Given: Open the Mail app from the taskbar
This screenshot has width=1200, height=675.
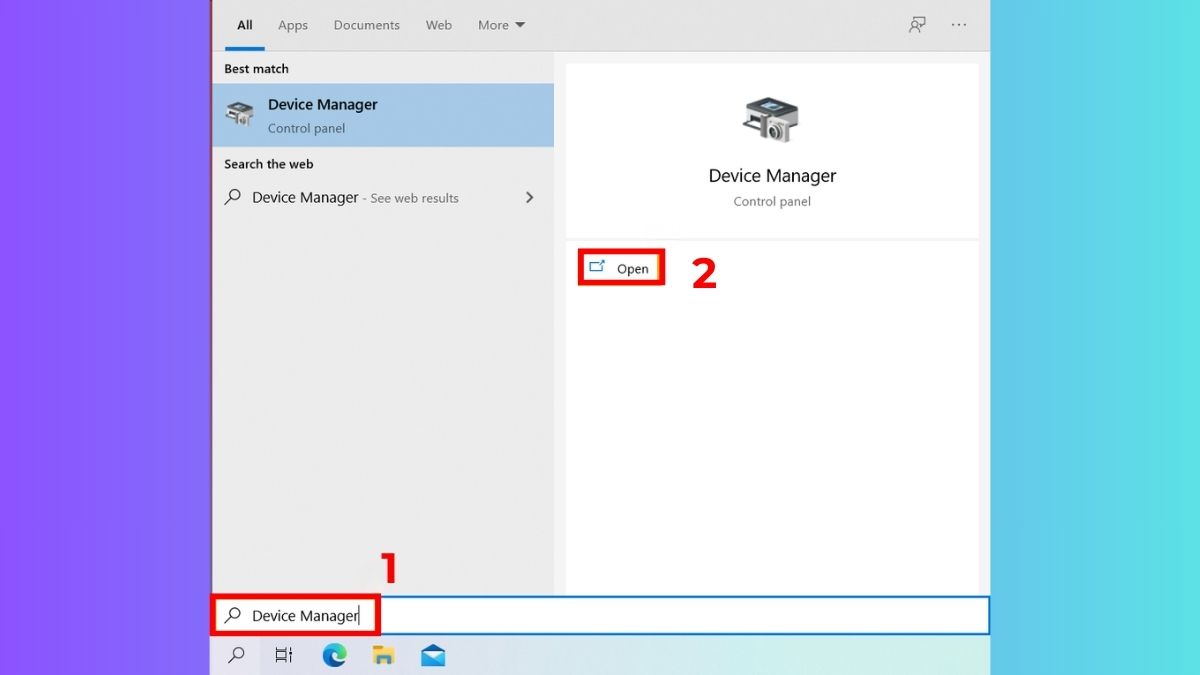Looking at the screenshot, I should pyautogui.click(x=432, y=655).
